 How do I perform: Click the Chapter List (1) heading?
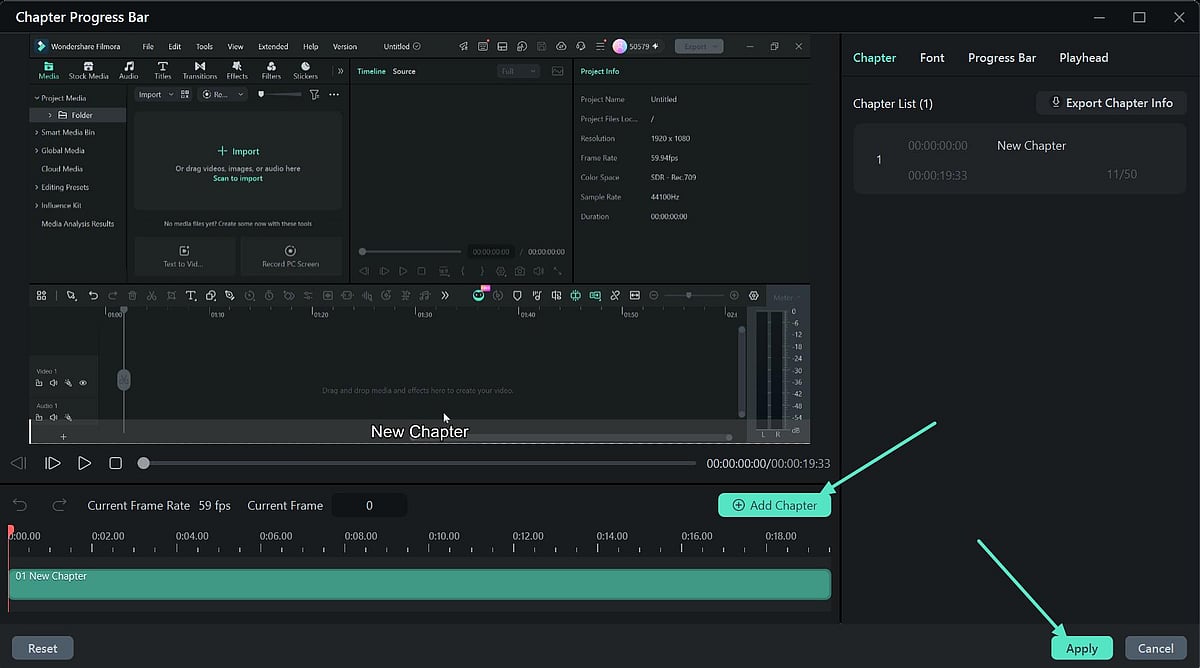click(x=893, y=104)
